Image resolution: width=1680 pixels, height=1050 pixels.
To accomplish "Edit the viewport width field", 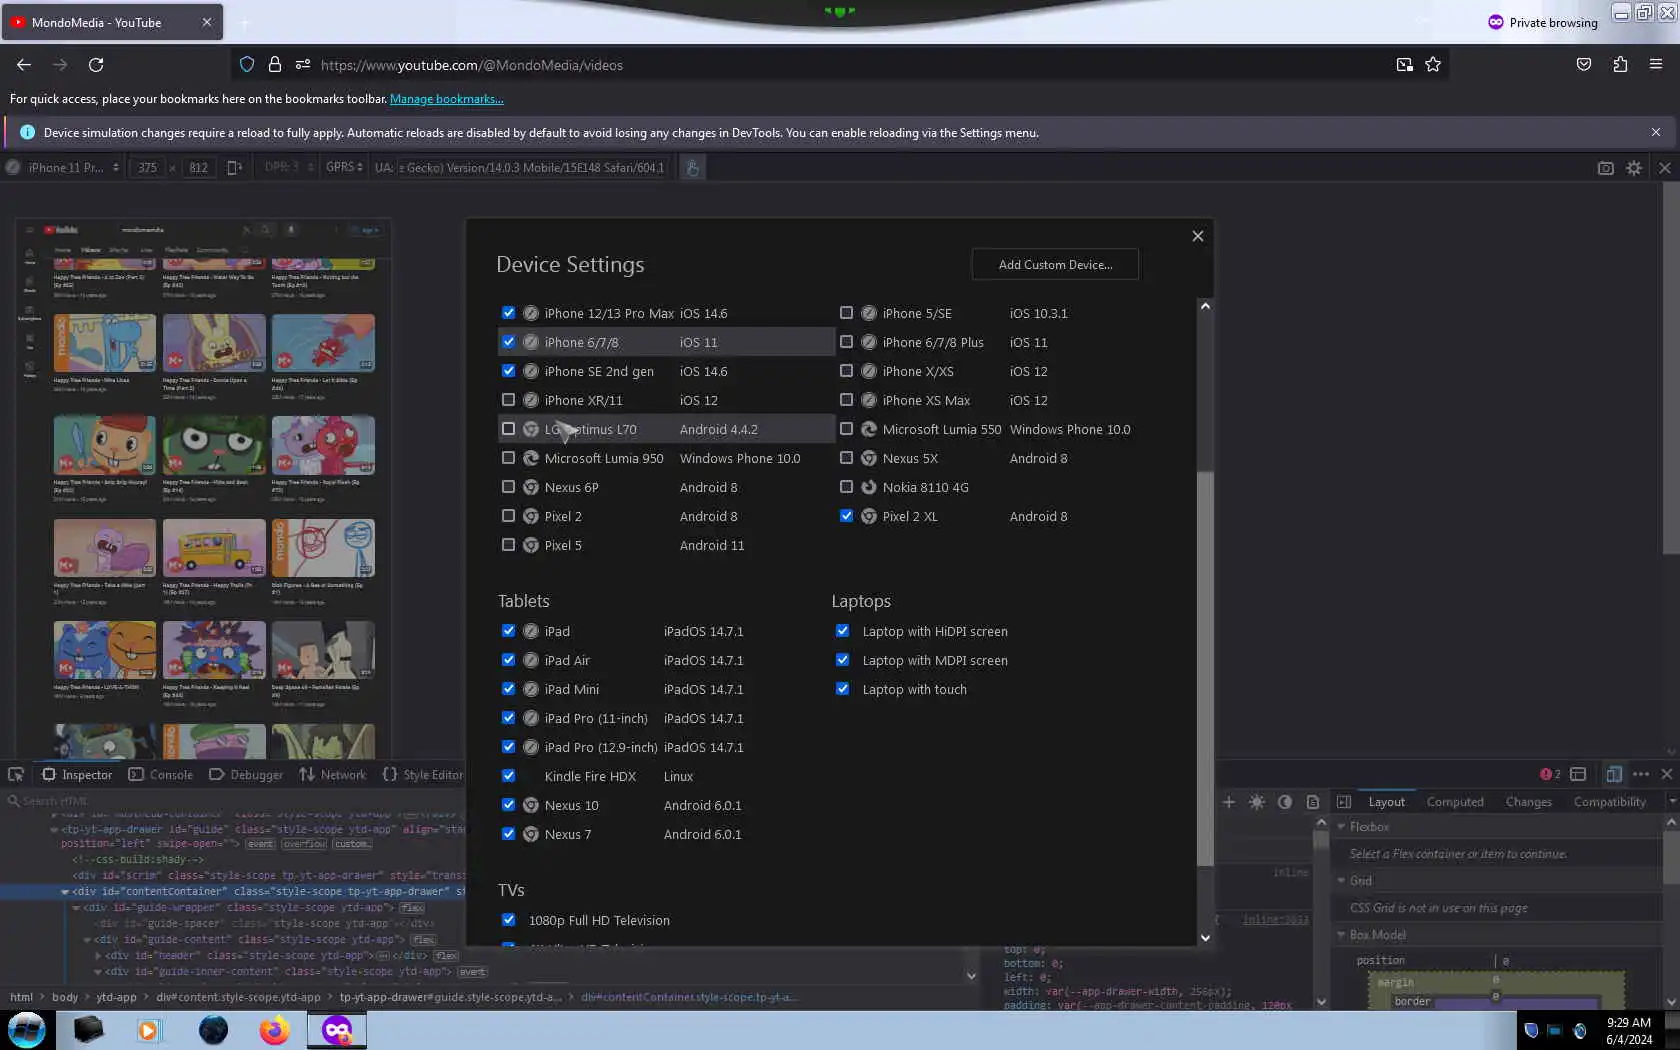I will pyautogui.click(x=148, y=168).
